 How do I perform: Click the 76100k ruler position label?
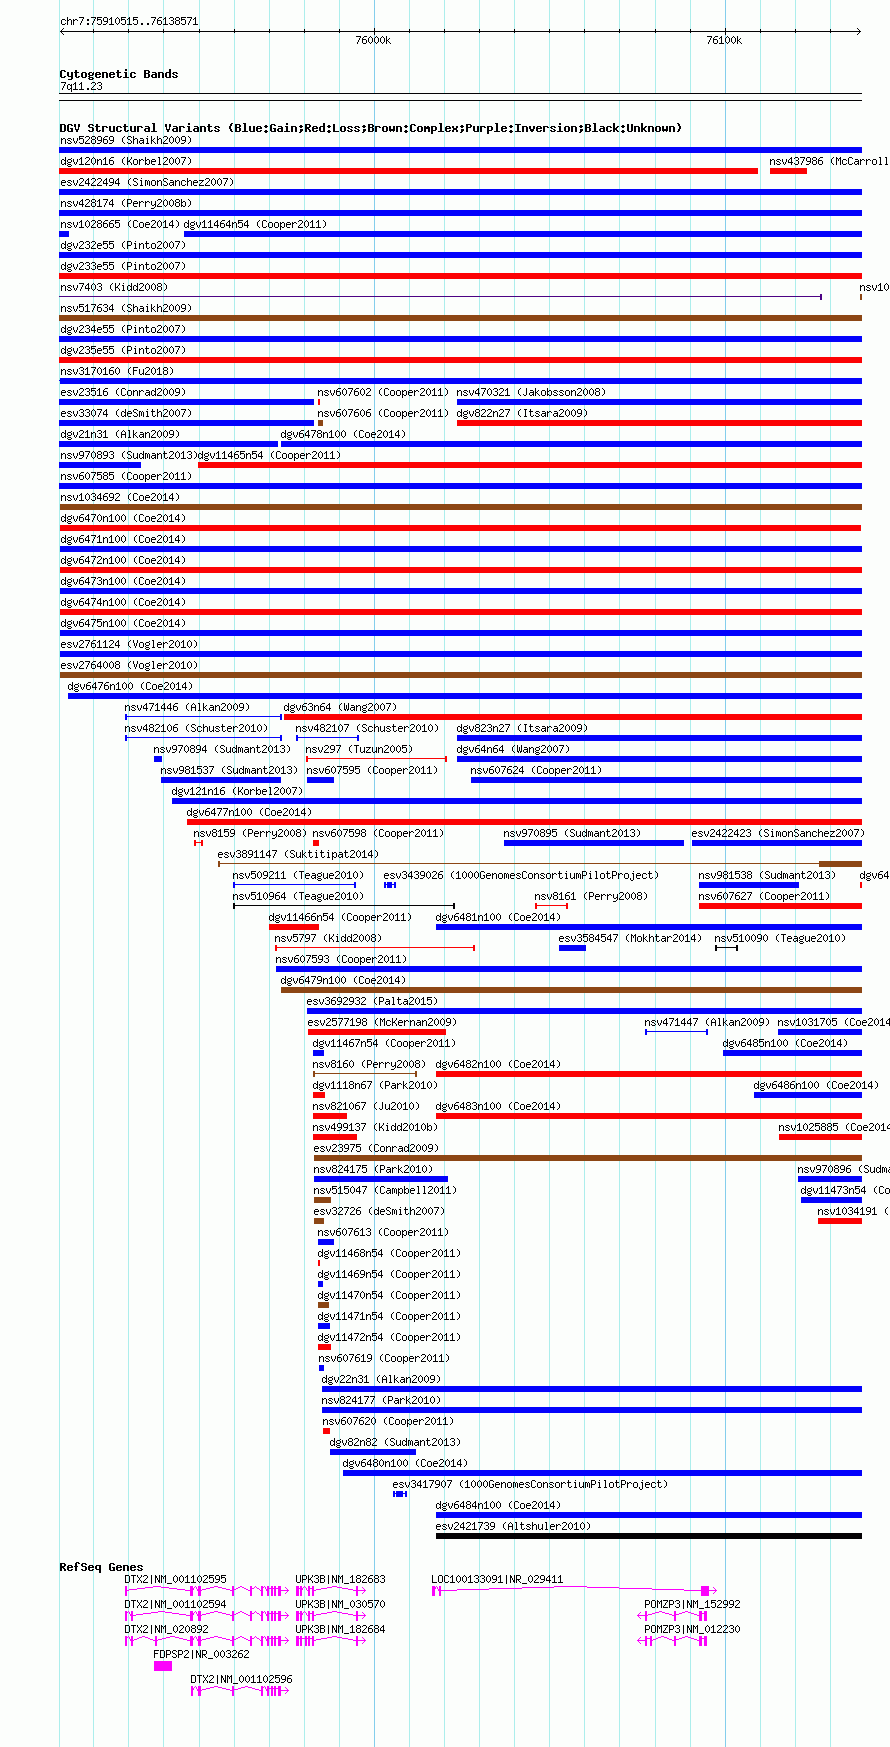(724, 40)
